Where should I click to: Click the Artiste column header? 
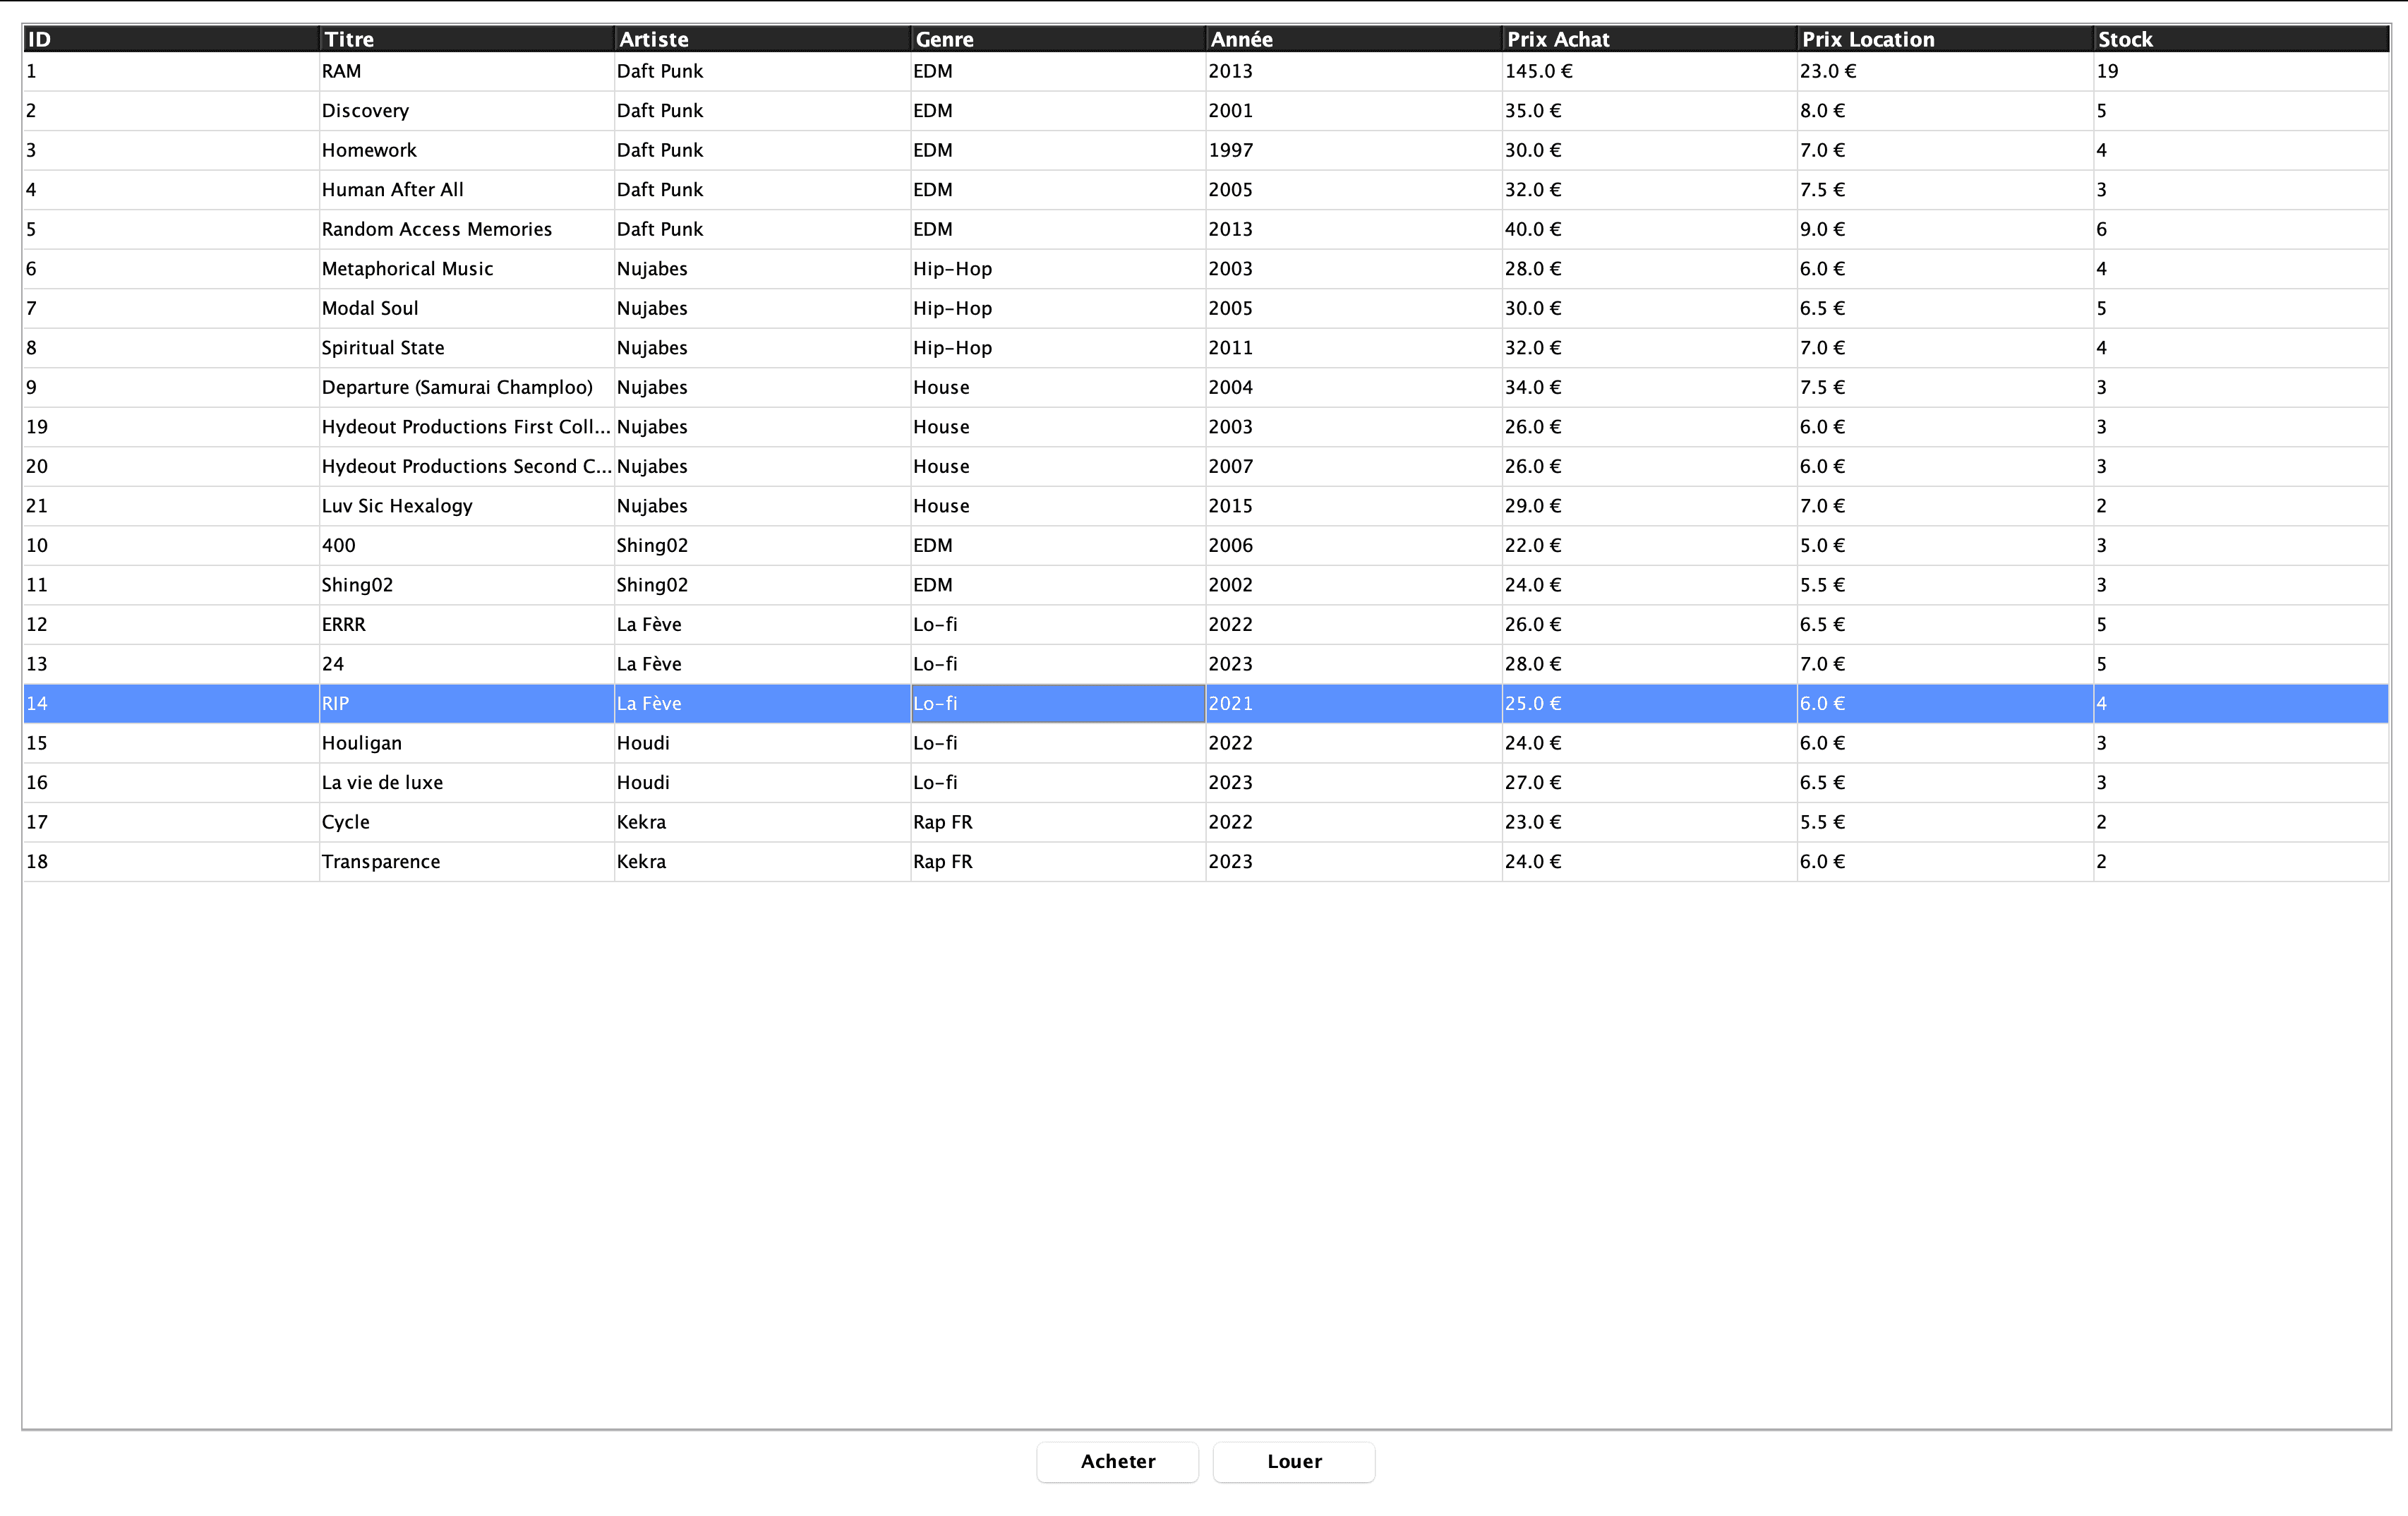point(761,39)
